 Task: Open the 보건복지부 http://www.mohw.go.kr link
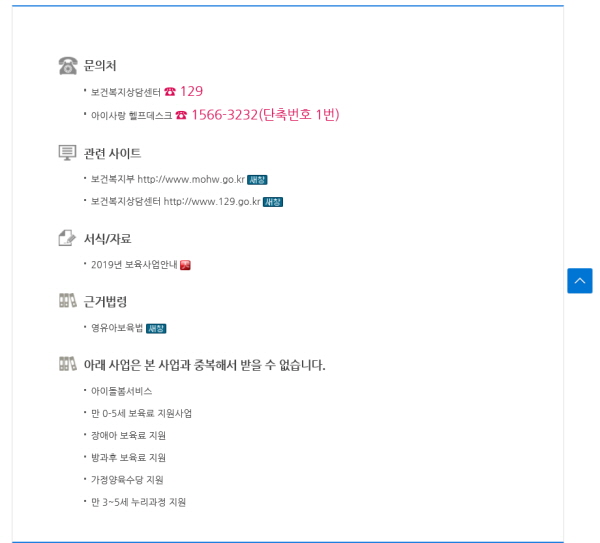pyautogui.click(x=168, y=179)
